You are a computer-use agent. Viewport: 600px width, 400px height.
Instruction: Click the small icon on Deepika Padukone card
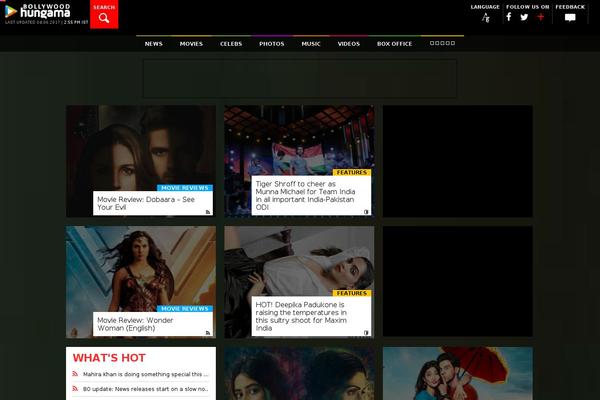(x=366, y=333)
